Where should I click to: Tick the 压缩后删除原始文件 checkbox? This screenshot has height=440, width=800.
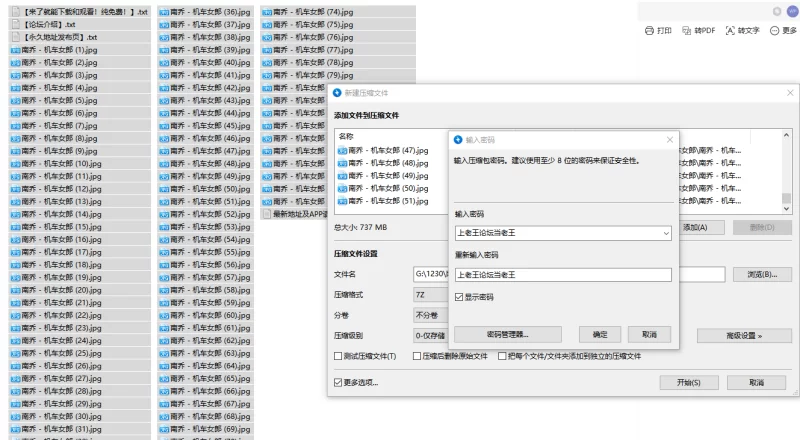[417, 356]
